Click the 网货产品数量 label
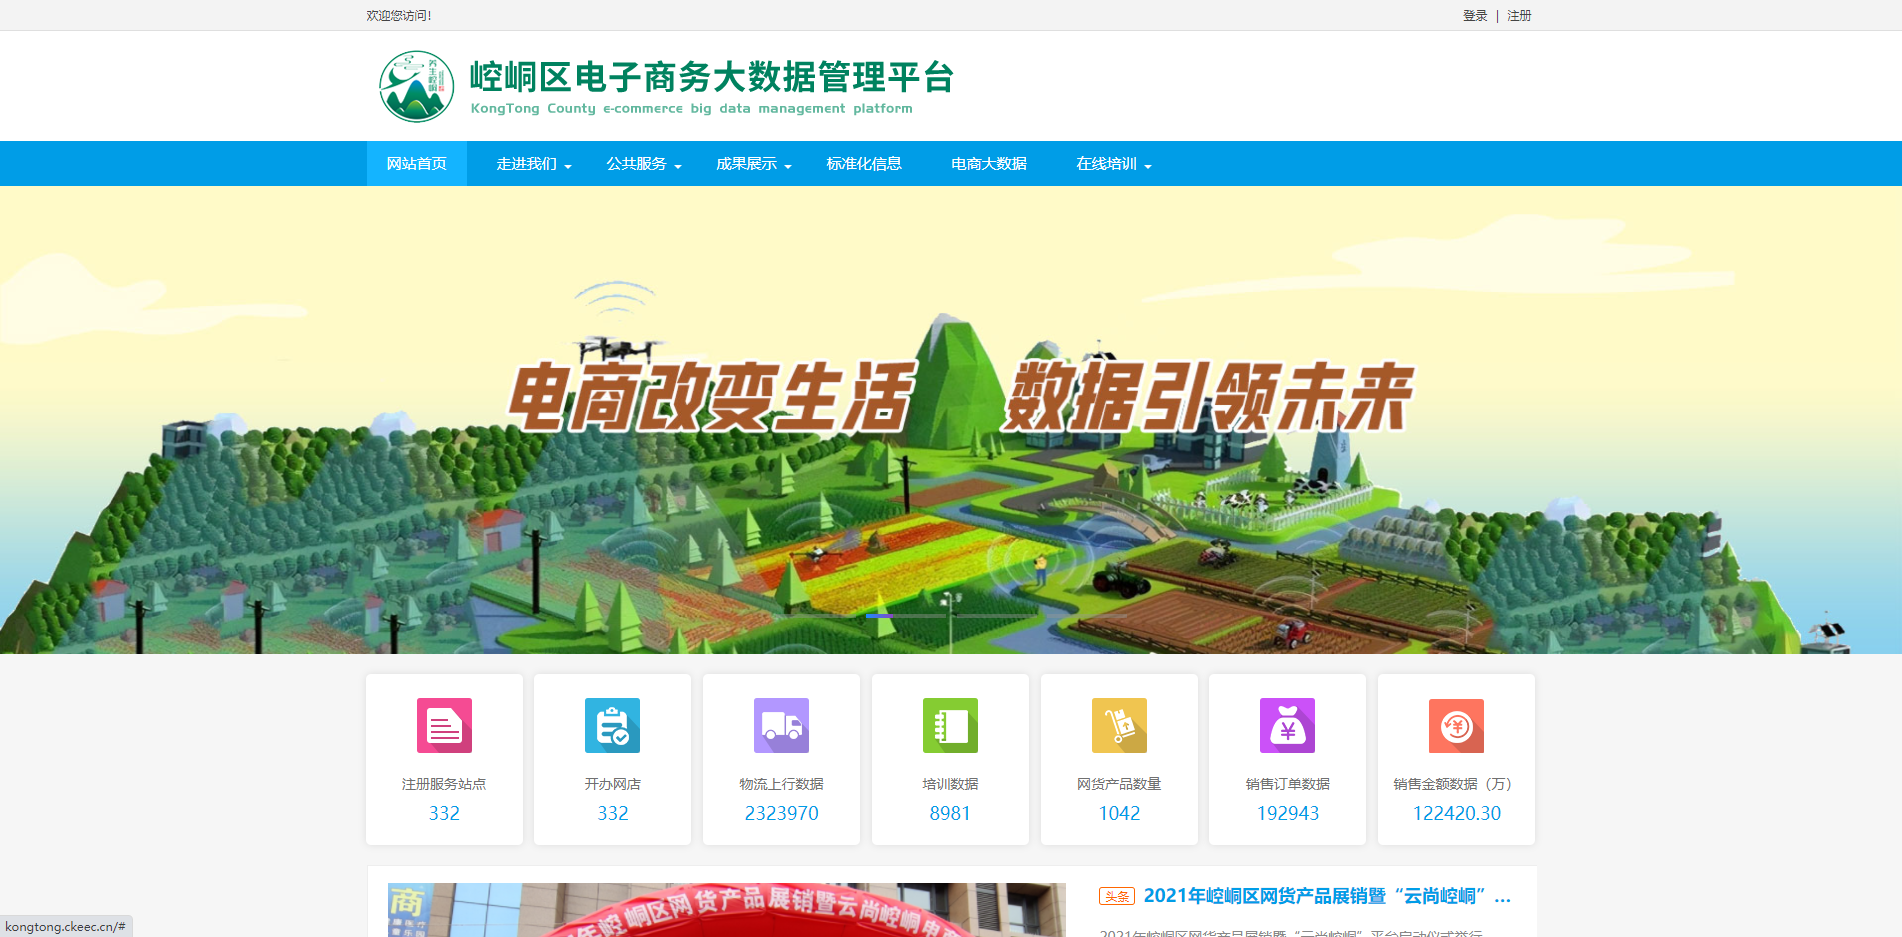The width and height of the screenshot is (1902, 937). click(1119, 784)
